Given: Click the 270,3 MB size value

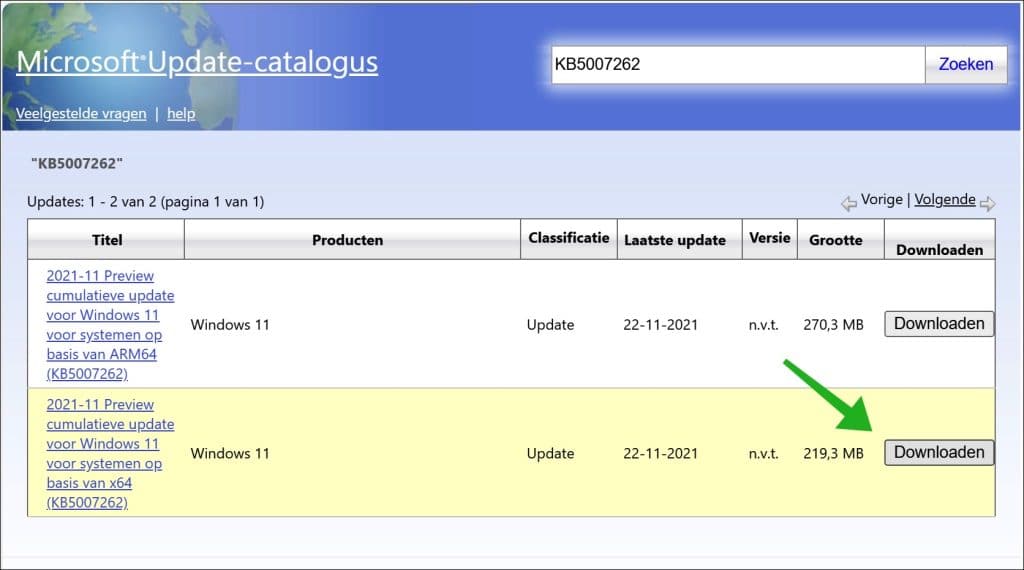Looking at the screenshot, I should point(833,325).
